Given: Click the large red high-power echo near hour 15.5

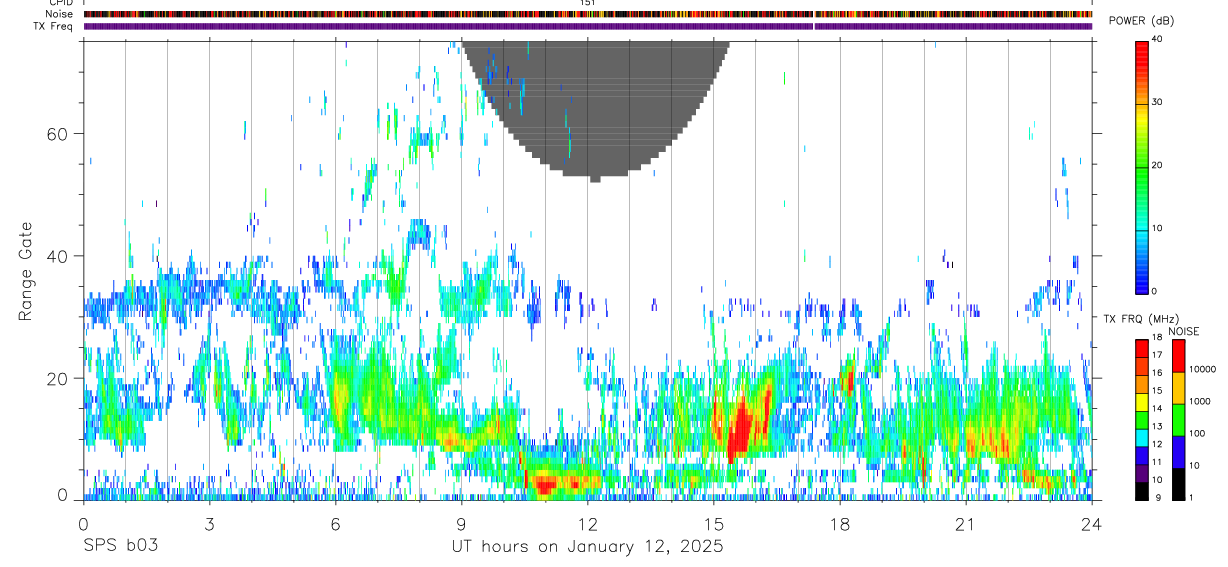Looking at the screenshot, I should click(x=740, y=430).
